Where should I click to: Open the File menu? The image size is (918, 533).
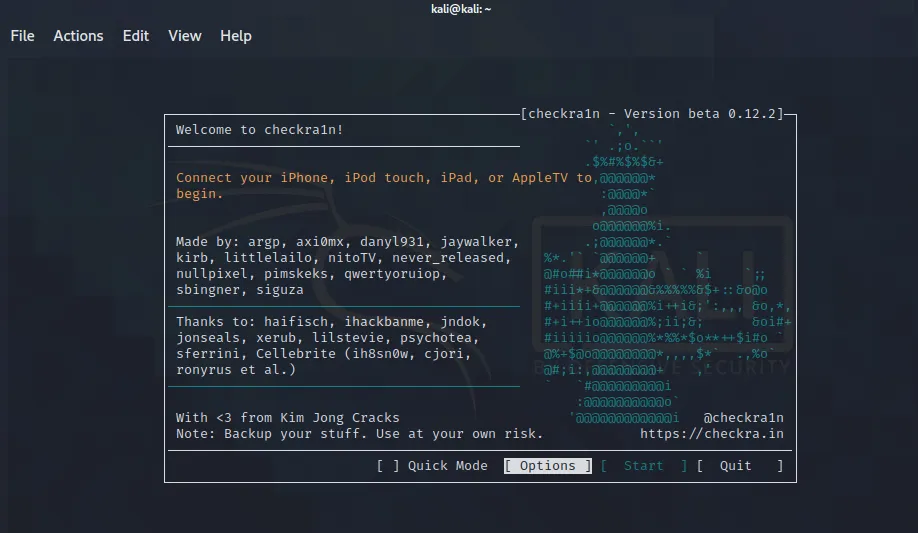coord(22,36)
